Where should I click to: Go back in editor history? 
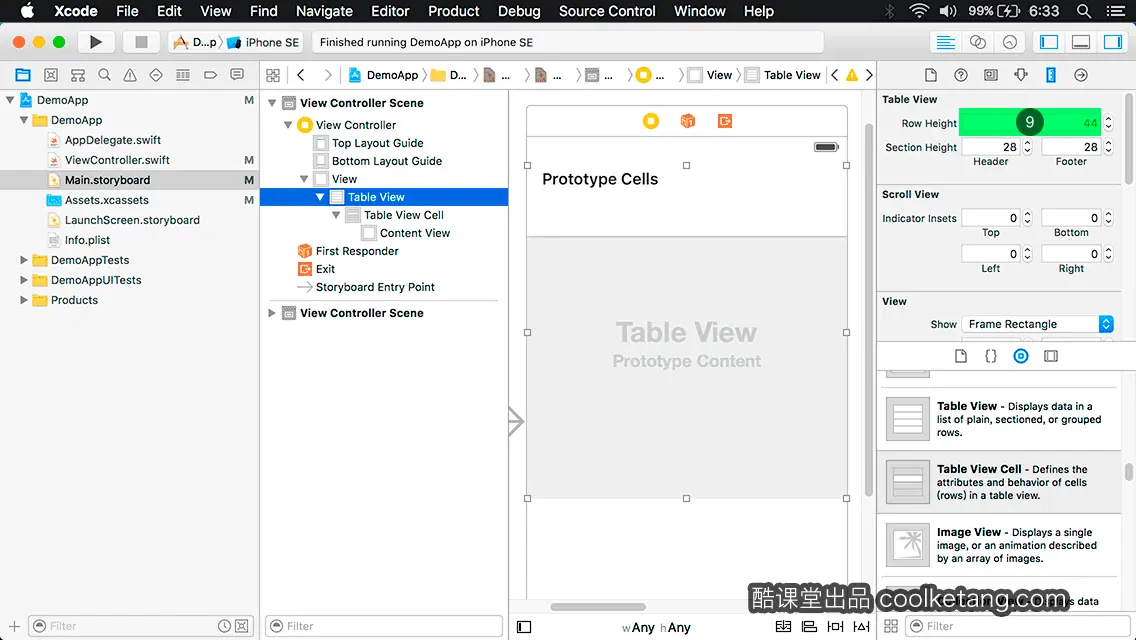[301, 75]
